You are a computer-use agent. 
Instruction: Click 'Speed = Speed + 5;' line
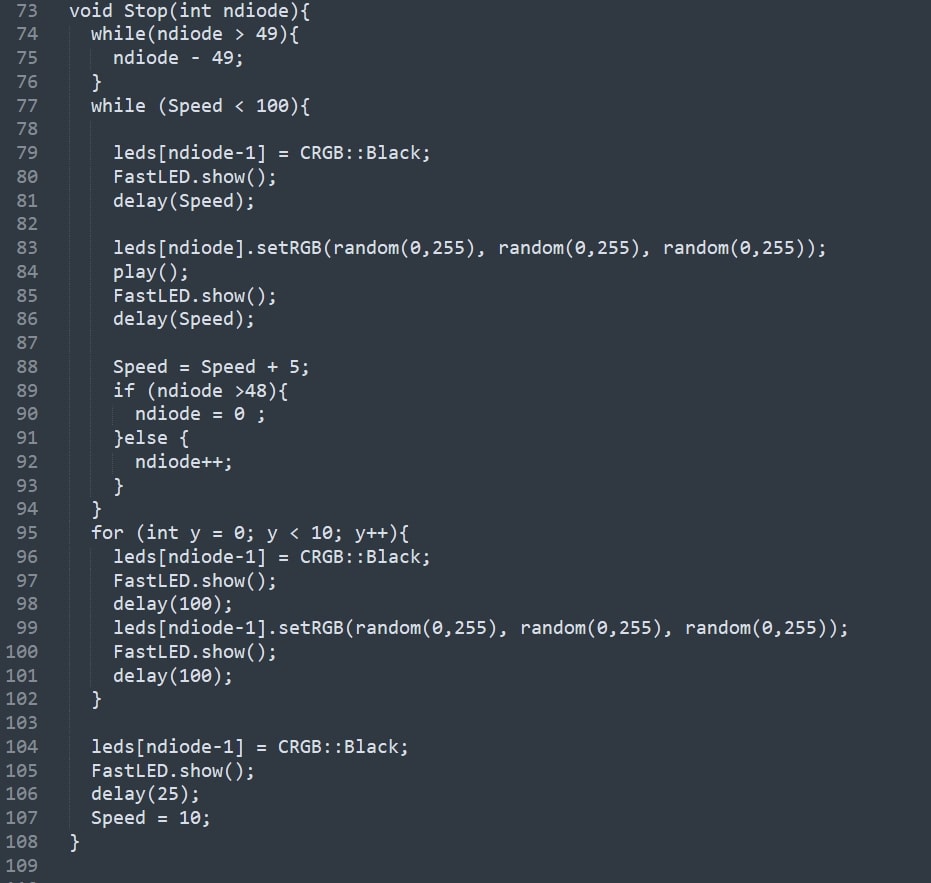[211, 367]
